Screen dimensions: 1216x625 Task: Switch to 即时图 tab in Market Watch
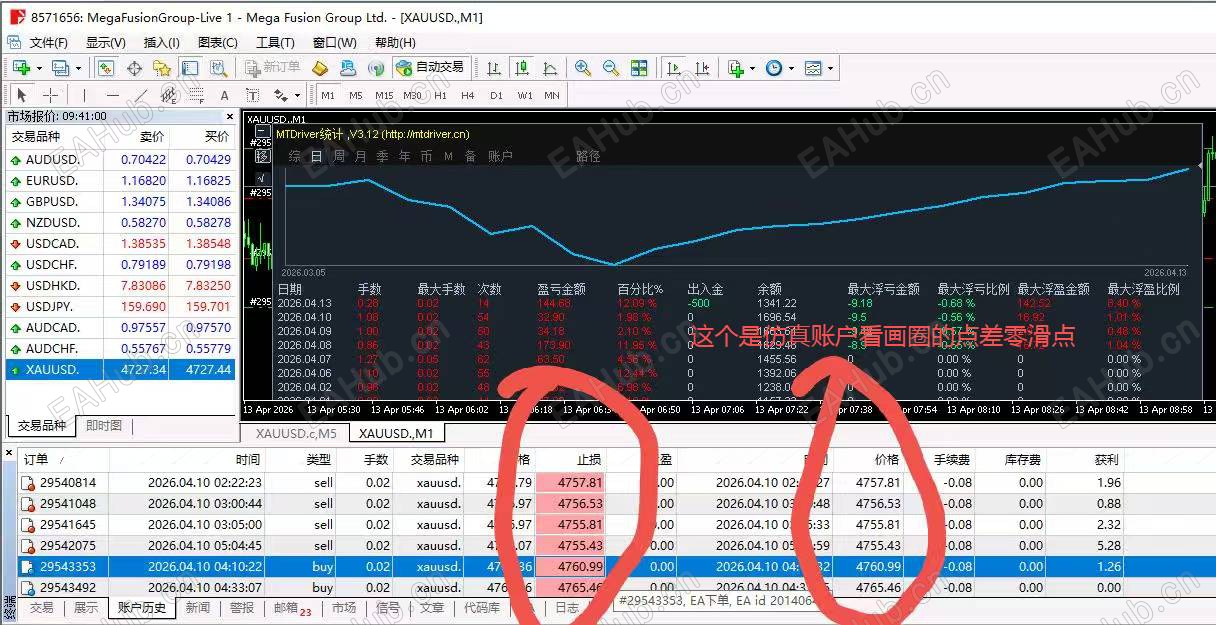click(x=104, y=425)
